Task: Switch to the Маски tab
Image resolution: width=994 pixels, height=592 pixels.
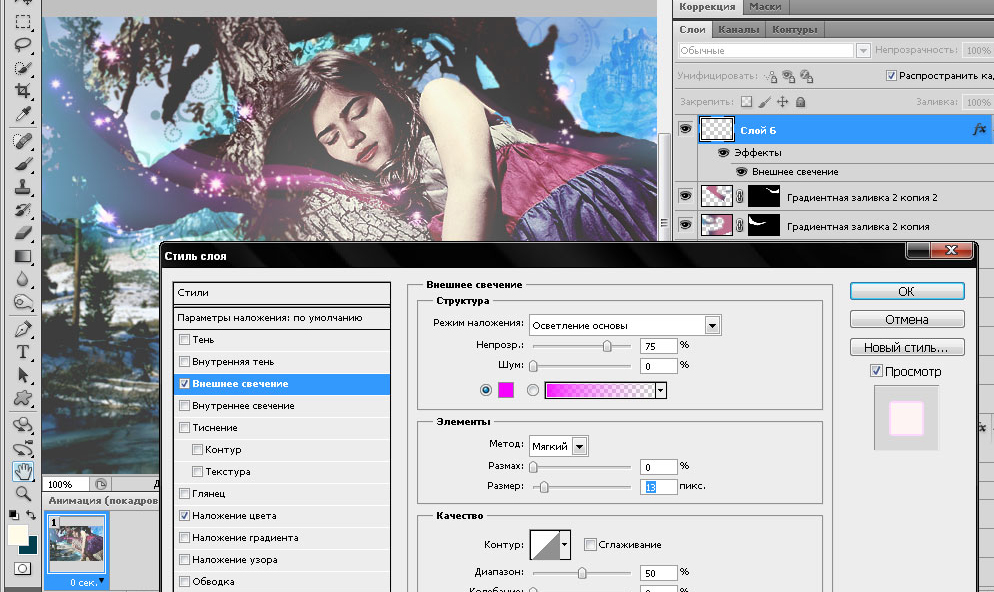Action: (765, 7)
